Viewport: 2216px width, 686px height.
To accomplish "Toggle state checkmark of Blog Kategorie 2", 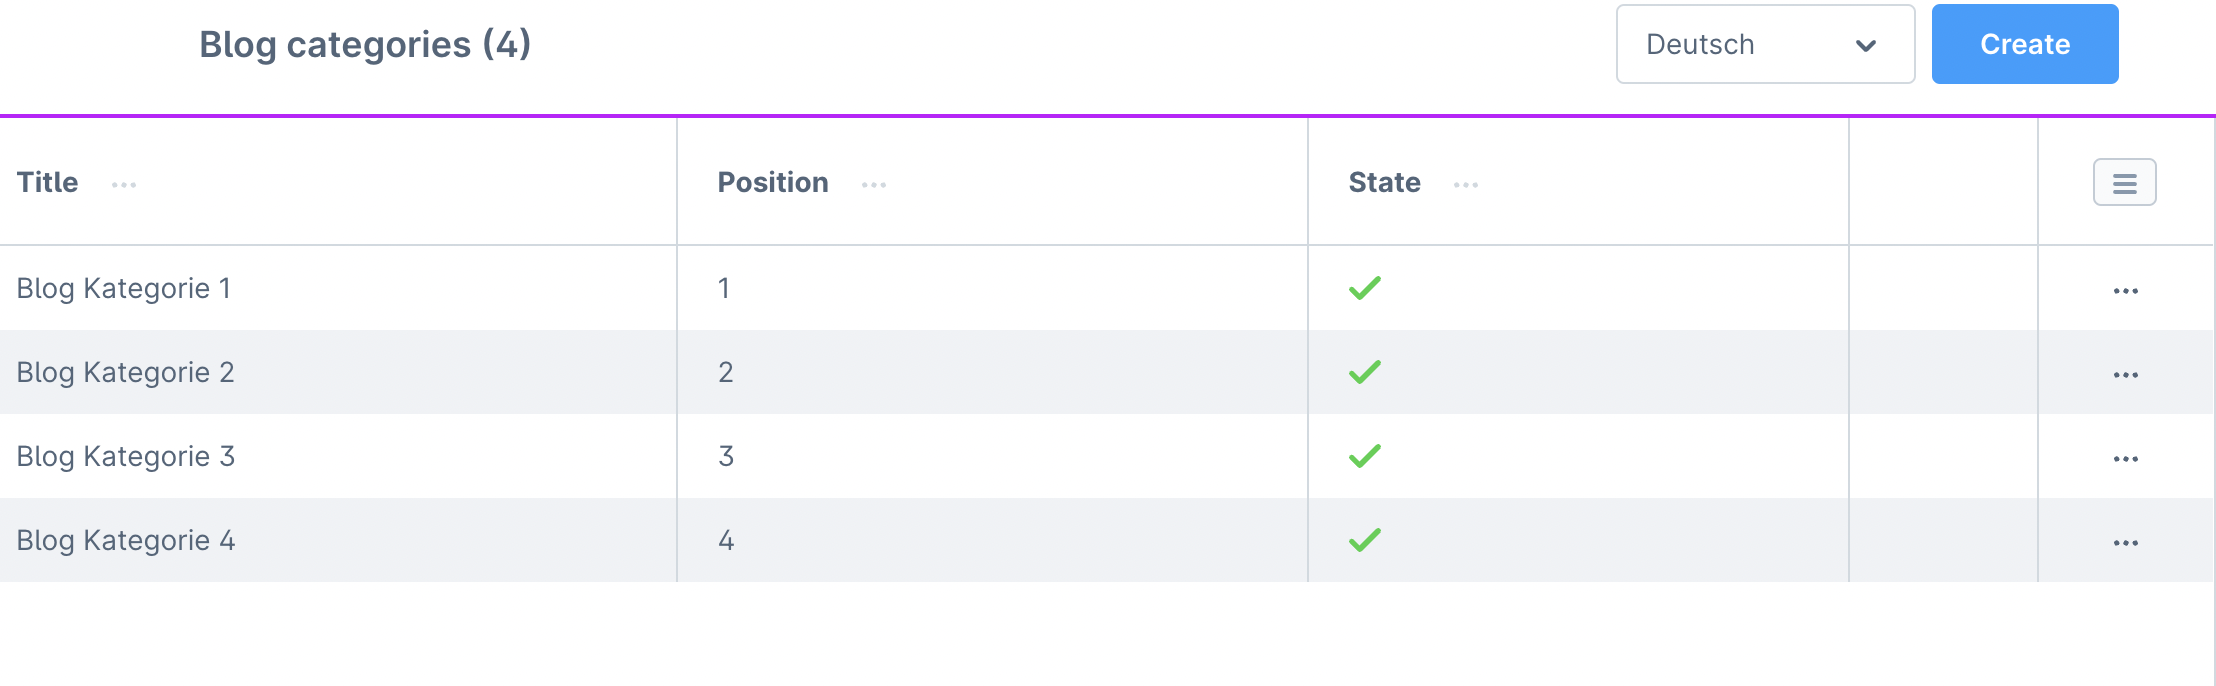I will (x=1365, y=372).
